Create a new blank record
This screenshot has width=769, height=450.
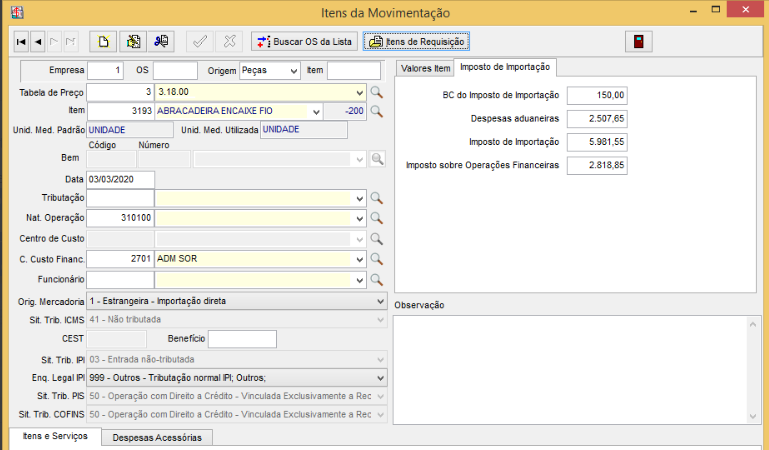point(102,42)
